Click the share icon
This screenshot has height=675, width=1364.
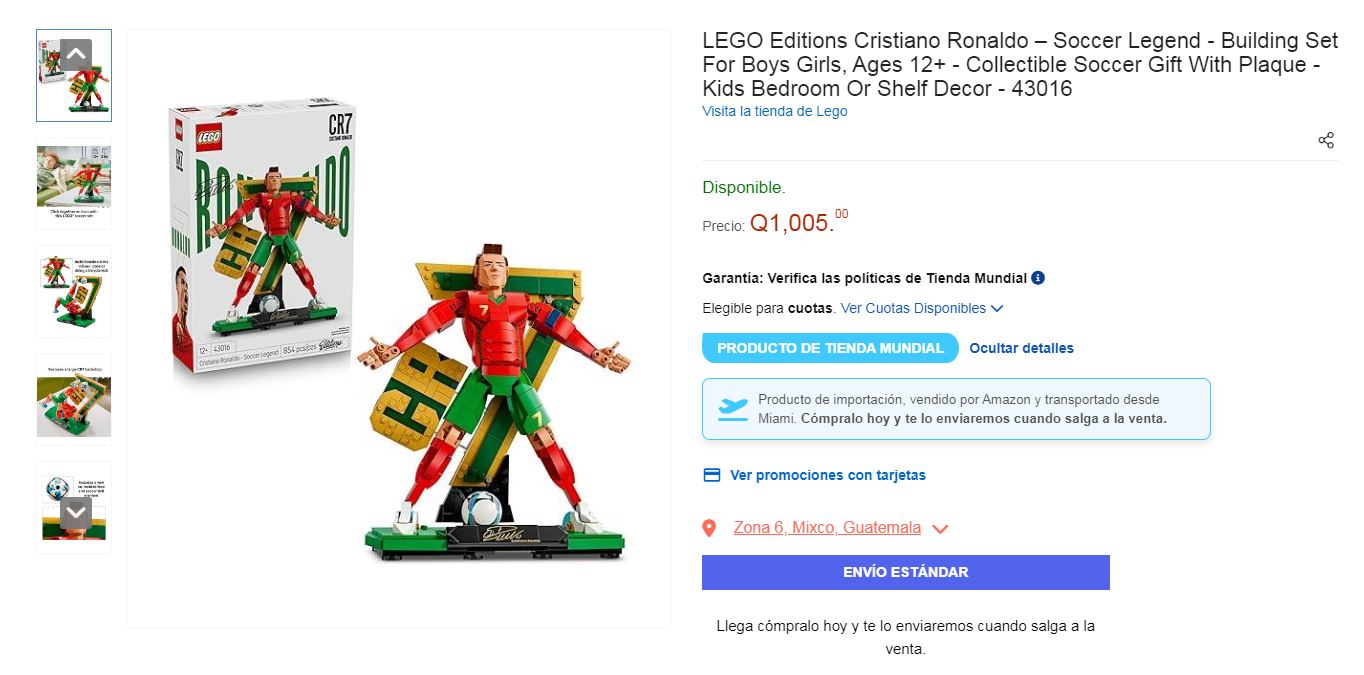click(x=1326, y=140)
